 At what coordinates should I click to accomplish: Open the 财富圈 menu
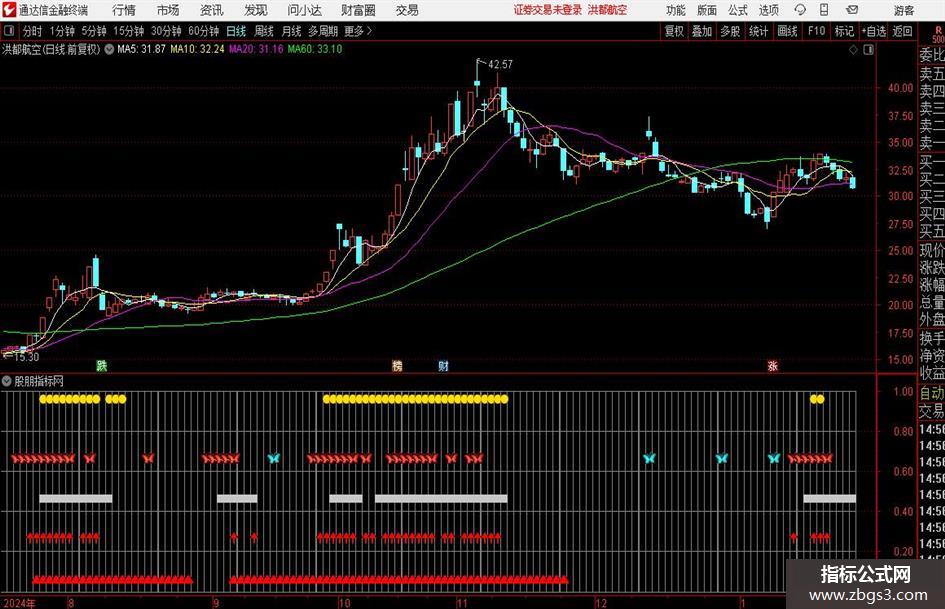[358, 10]
